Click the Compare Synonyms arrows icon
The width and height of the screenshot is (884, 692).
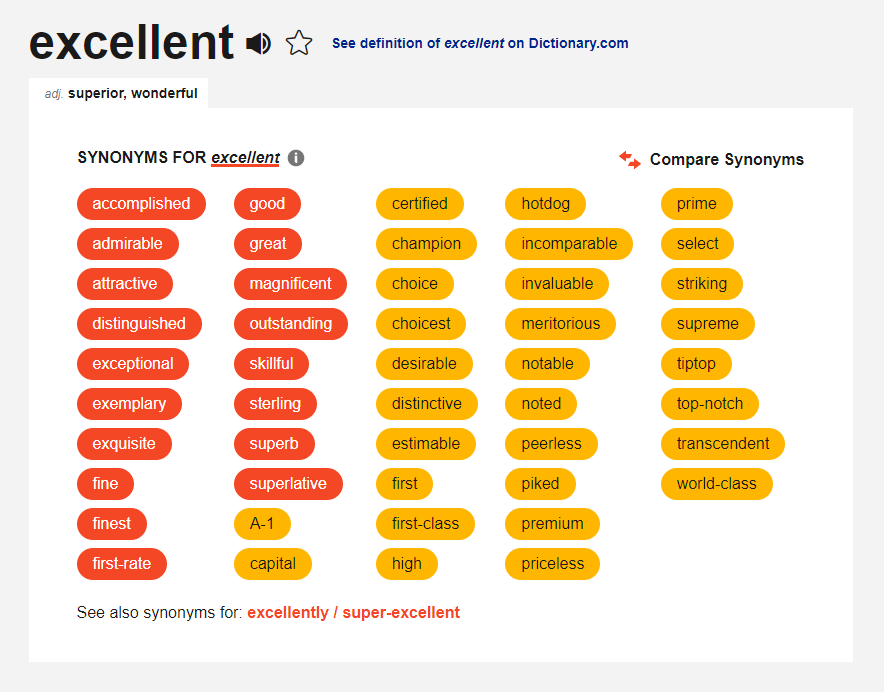[630, 160]
